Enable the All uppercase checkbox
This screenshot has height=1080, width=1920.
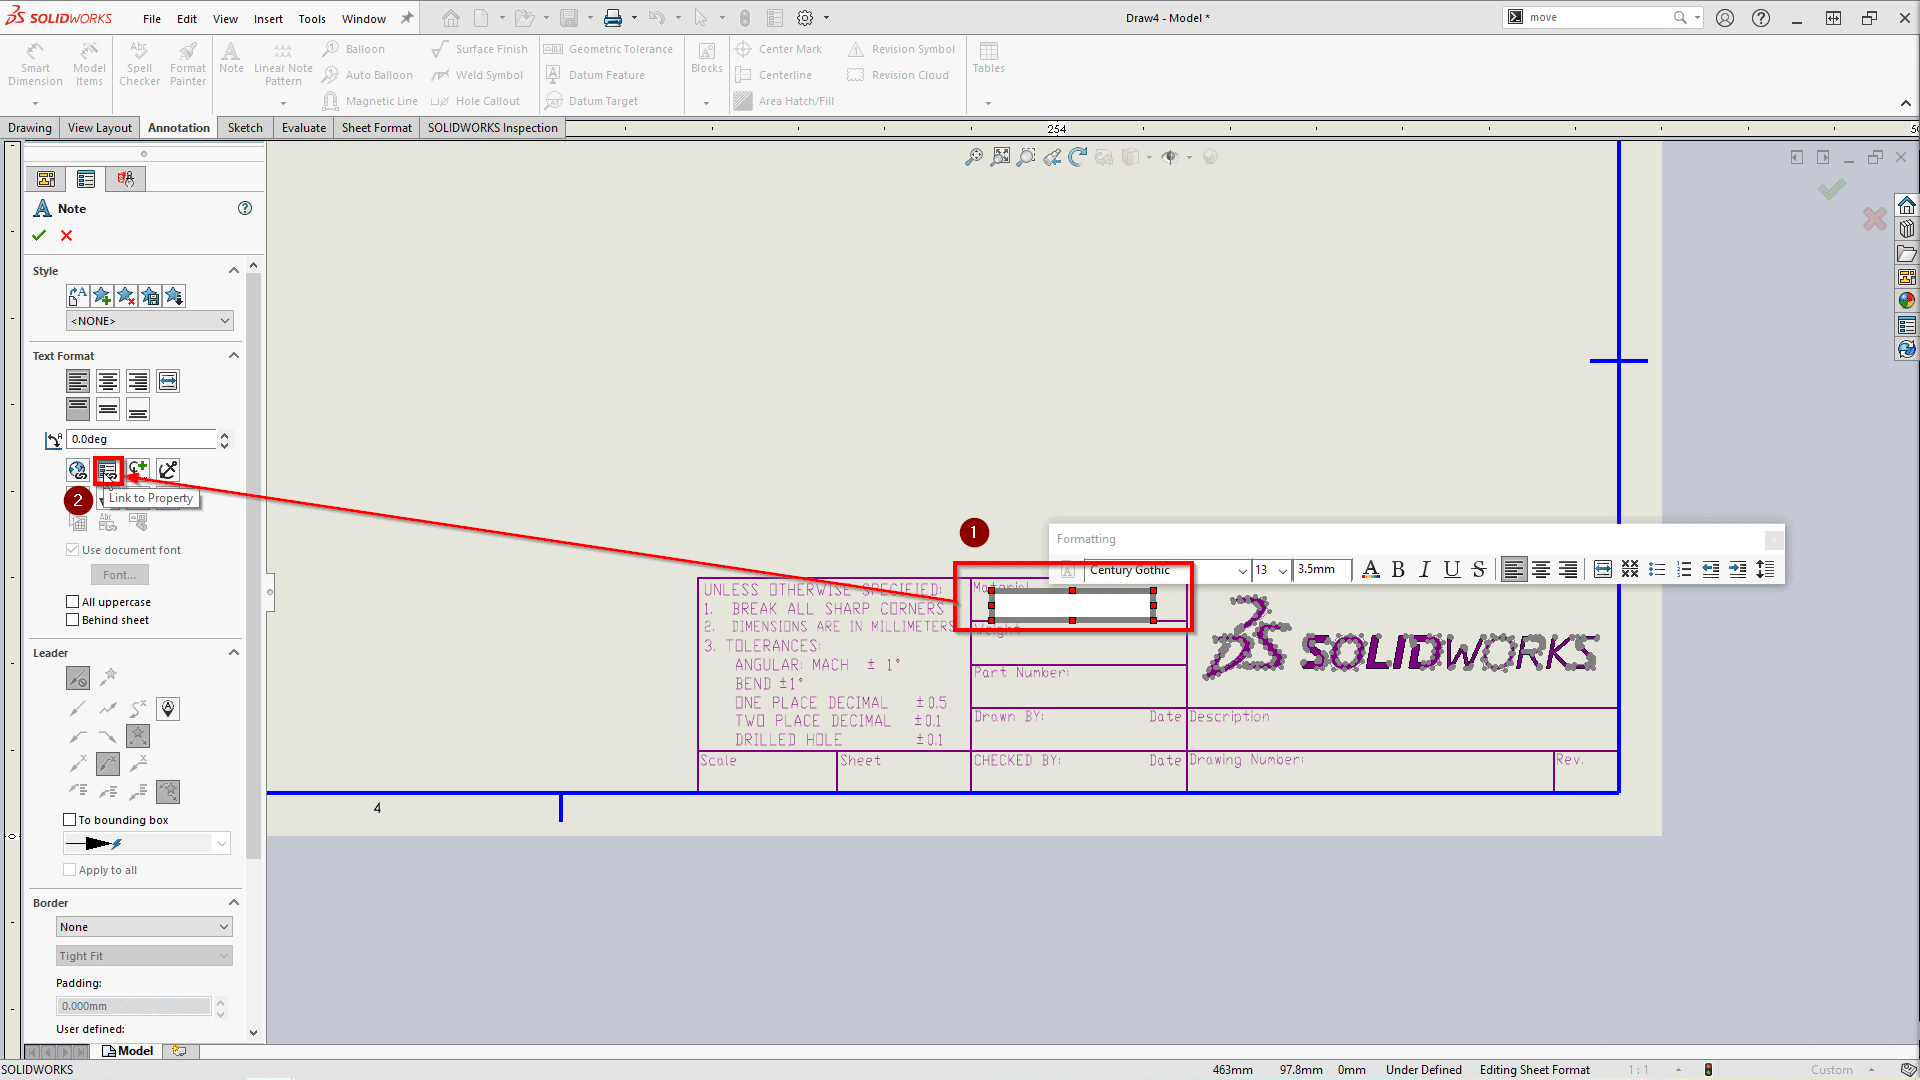pos(72,602)
